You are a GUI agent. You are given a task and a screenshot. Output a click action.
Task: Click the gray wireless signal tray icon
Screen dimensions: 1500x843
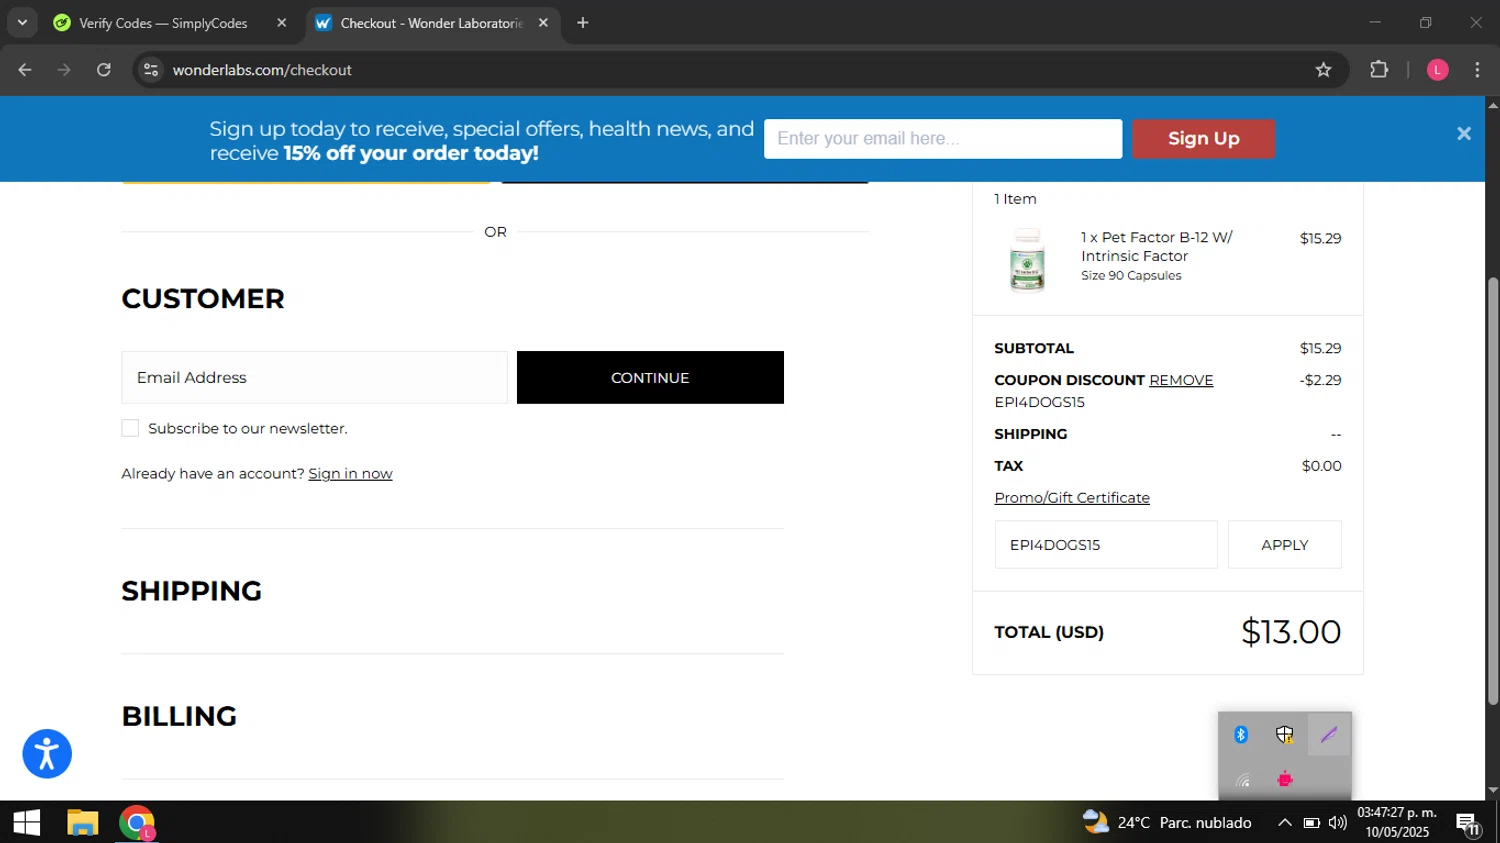tap(1241, 779)
